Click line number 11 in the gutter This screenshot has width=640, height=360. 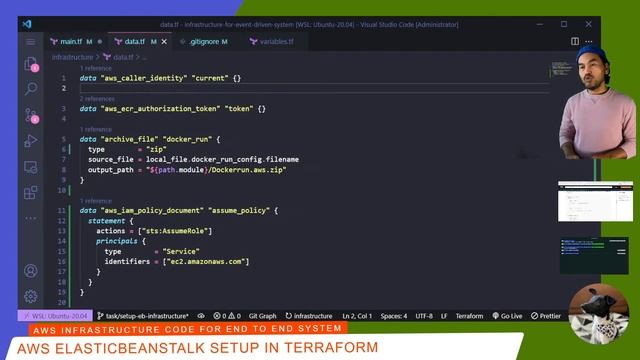coord(62,211)
